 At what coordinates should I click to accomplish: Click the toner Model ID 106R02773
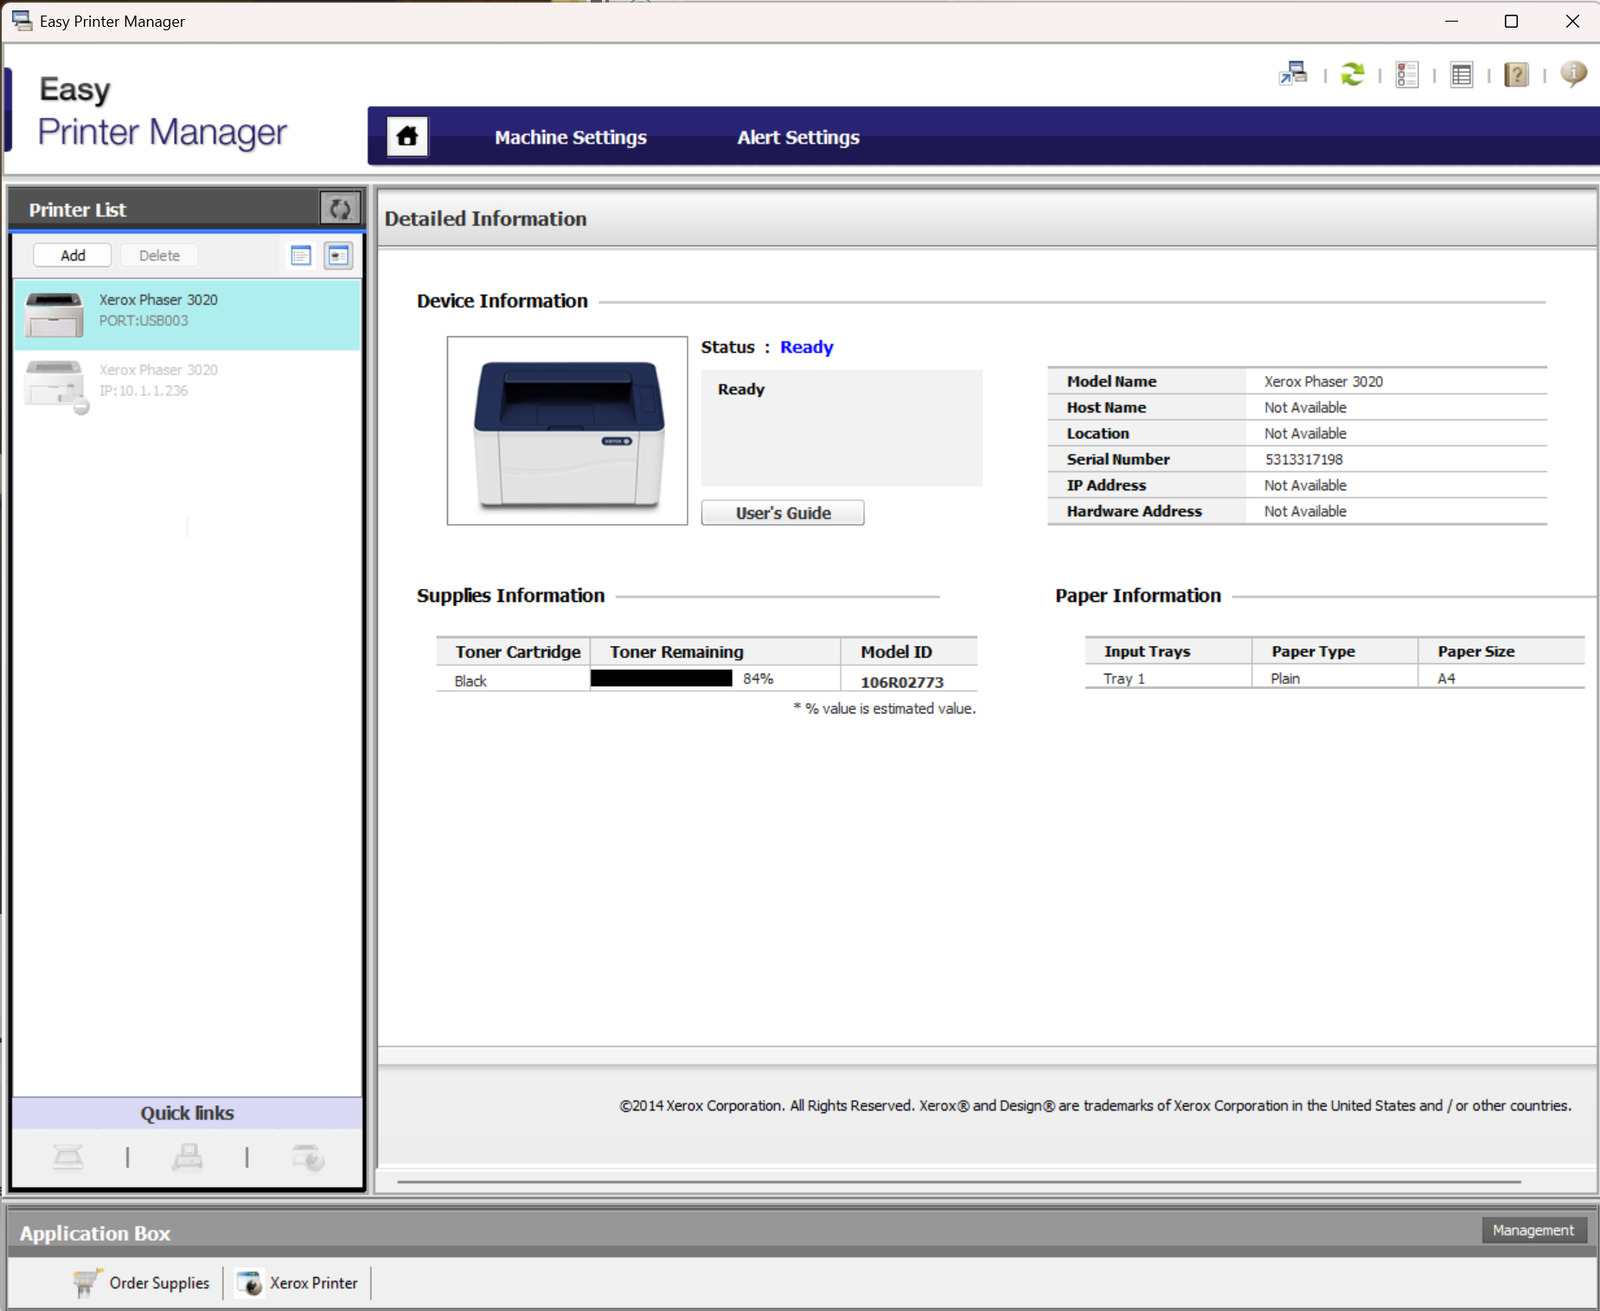tap(902, 682)
